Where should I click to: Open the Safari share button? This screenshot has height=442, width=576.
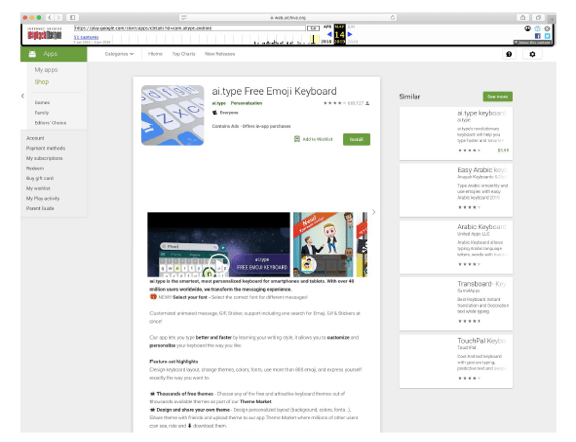[x=522, y=17]
